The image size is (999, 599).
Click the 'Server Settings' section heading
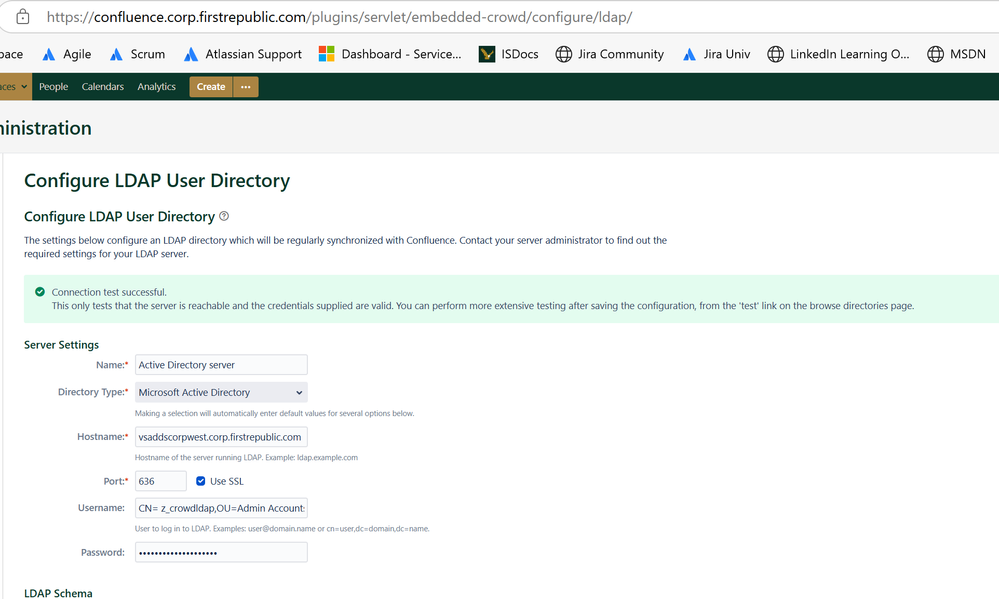point(61,345)
